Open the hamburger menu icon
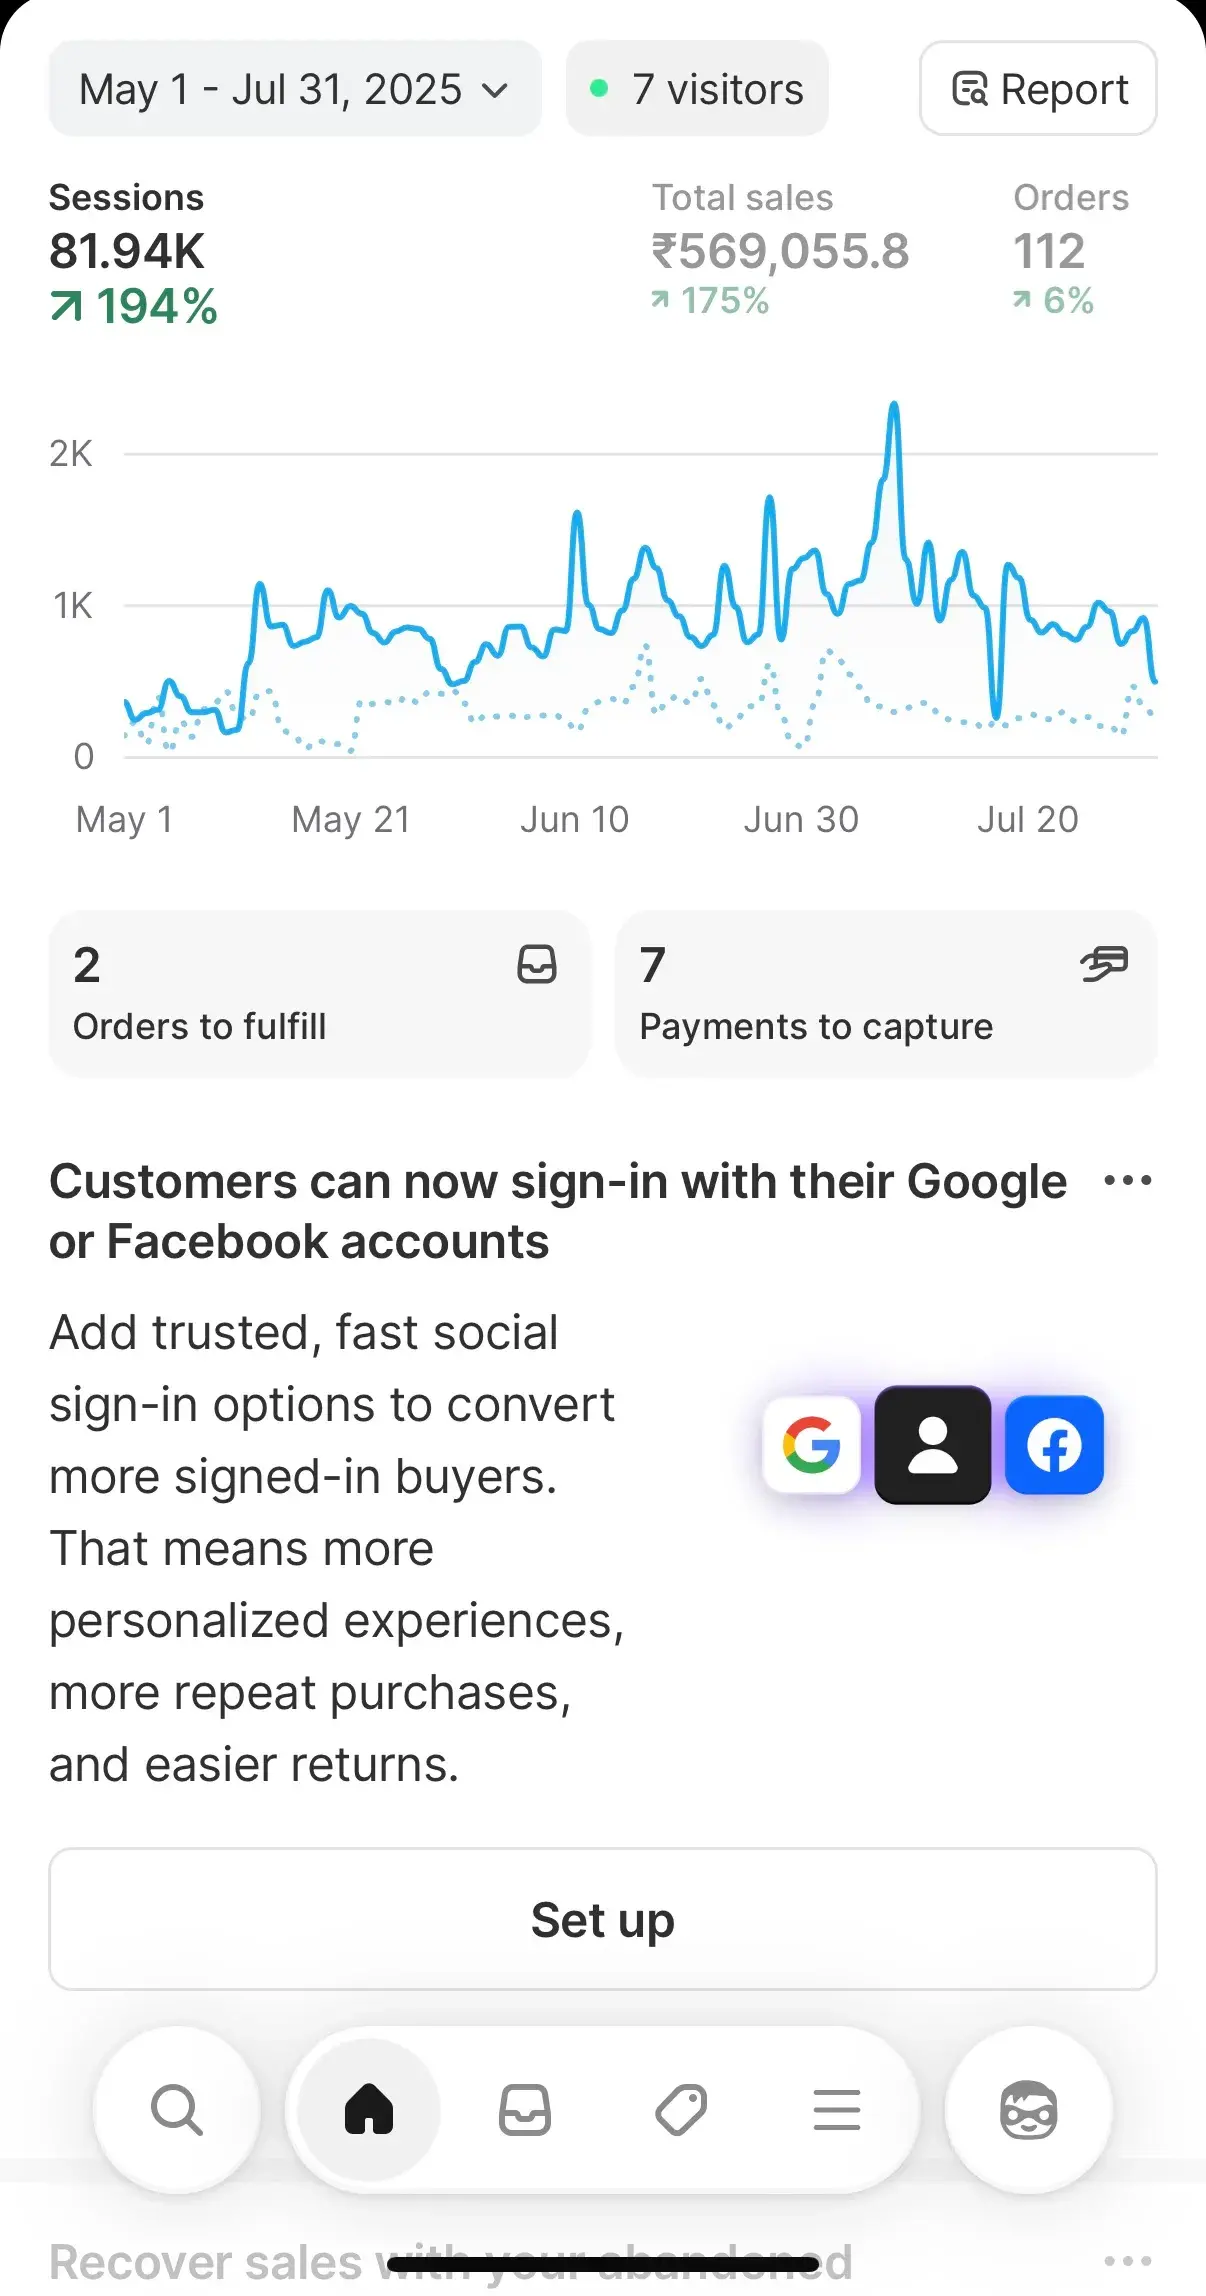1206x2296 pixels. 837,2110
